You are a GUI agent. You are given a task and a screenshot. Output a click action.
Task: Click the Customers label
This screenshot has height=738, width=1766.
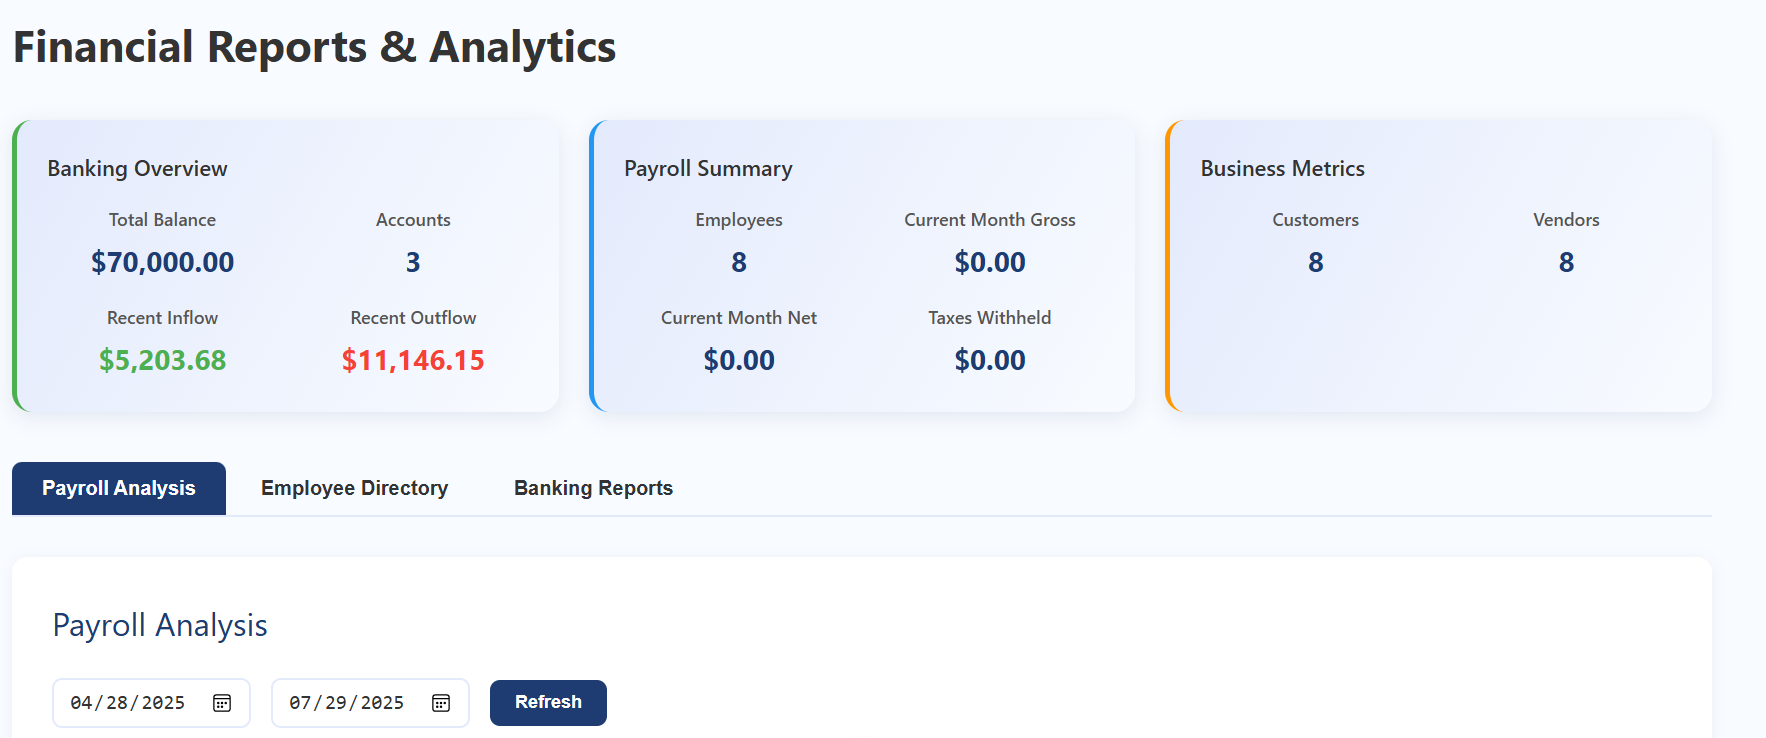click(x=1316, y=220)
